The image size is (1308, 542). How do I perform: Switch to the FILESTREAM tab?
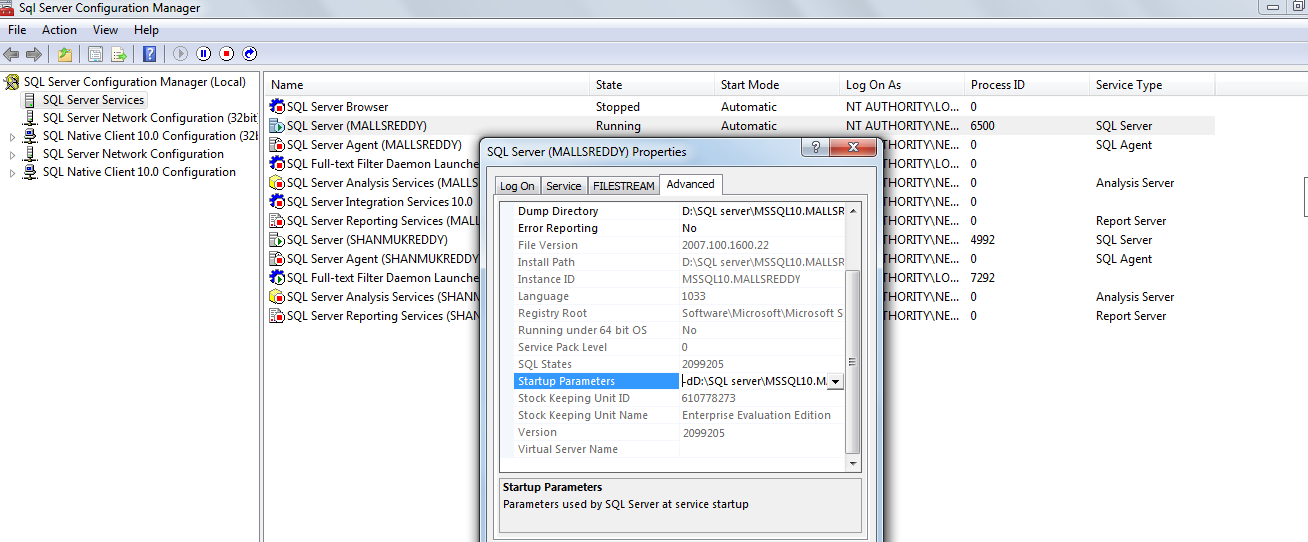[x=623, y=186]
